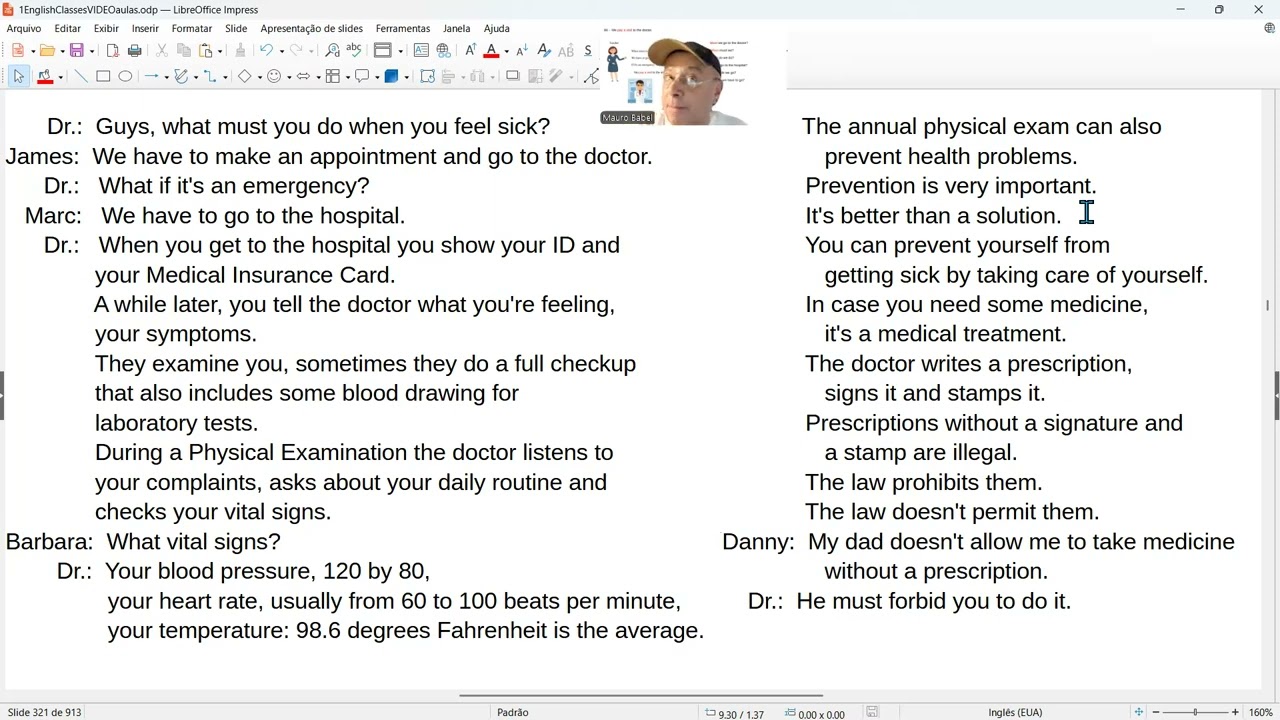
Task: Select the Lines and Arrows tool
Action: pos(151,76)
